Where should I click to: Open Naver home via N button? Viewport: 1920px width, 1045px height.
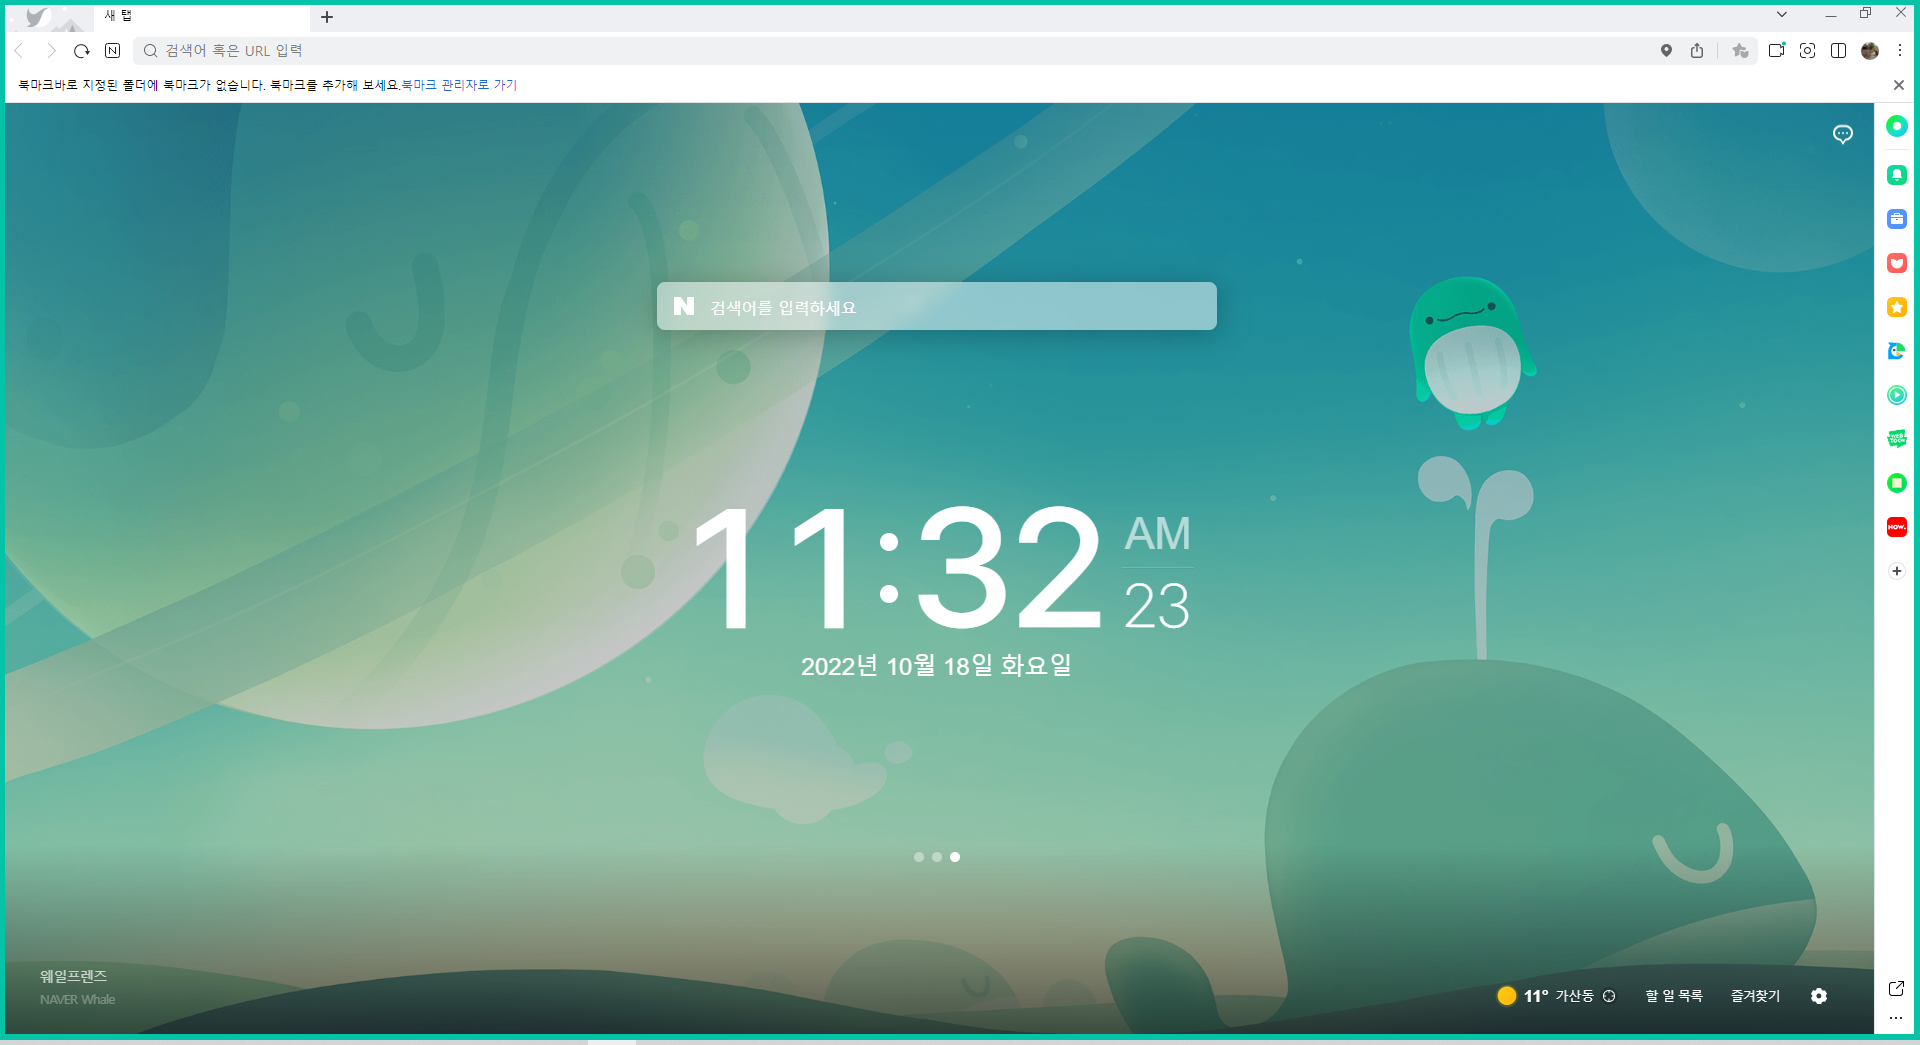113,51
